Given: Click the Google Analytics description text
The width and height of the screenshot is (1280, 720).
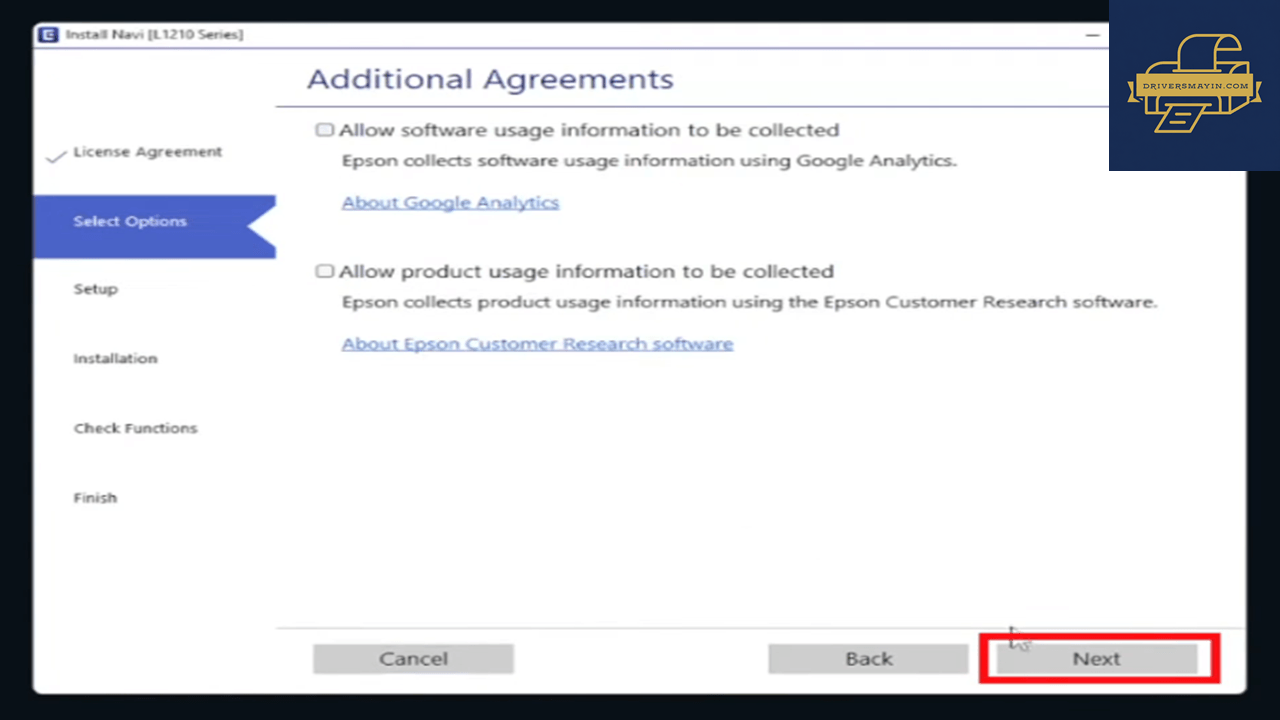Looking at the screenshot, I should pyautogui.click(x=649, y=160).
